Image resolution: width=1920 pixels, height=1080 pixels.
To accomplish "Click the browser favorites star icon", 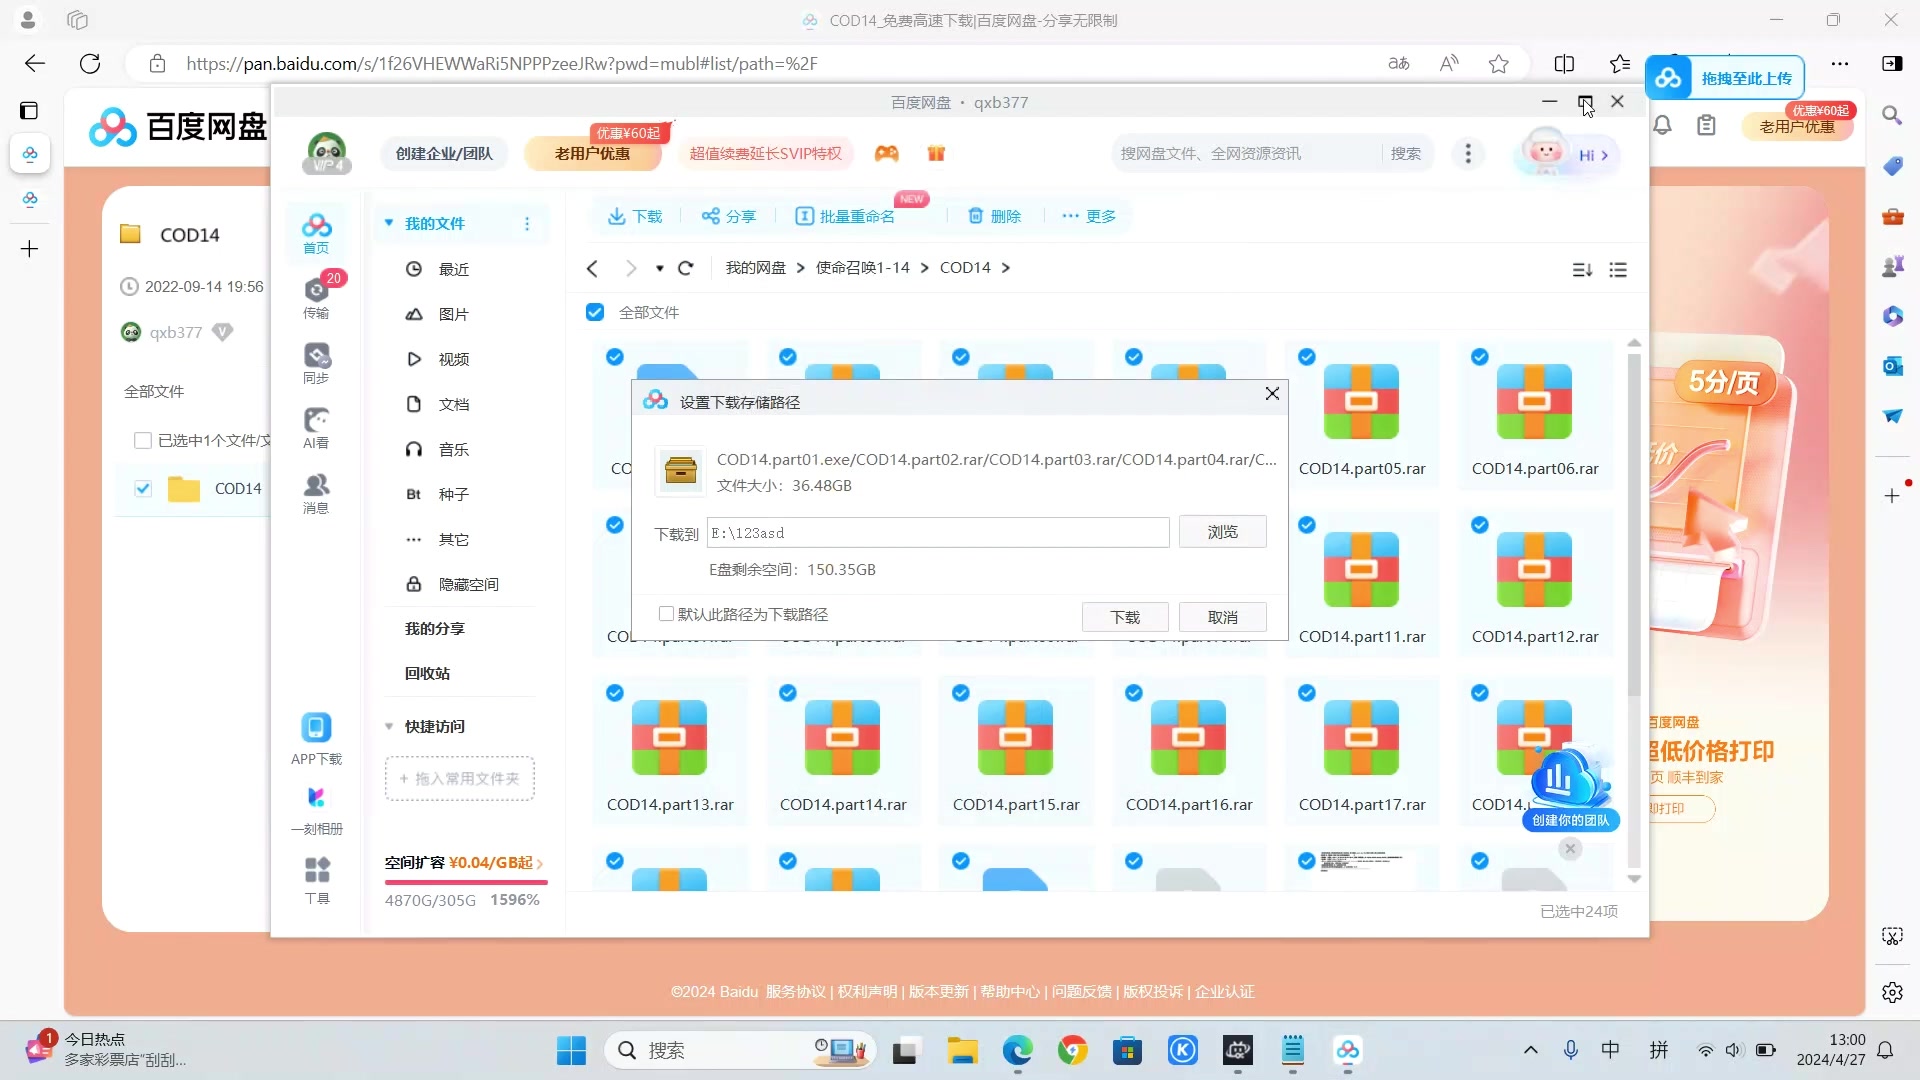I will pos(1498,64).
